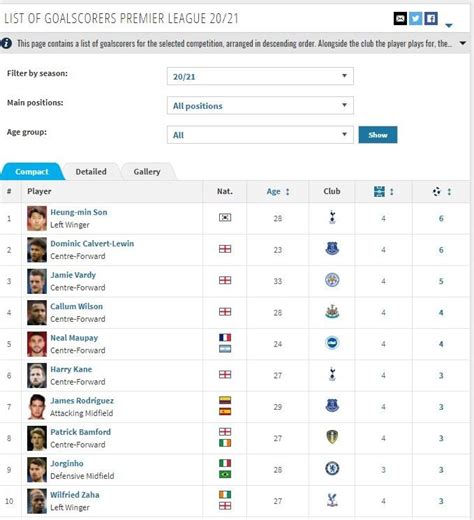Share page via email icon

[400, 19]
